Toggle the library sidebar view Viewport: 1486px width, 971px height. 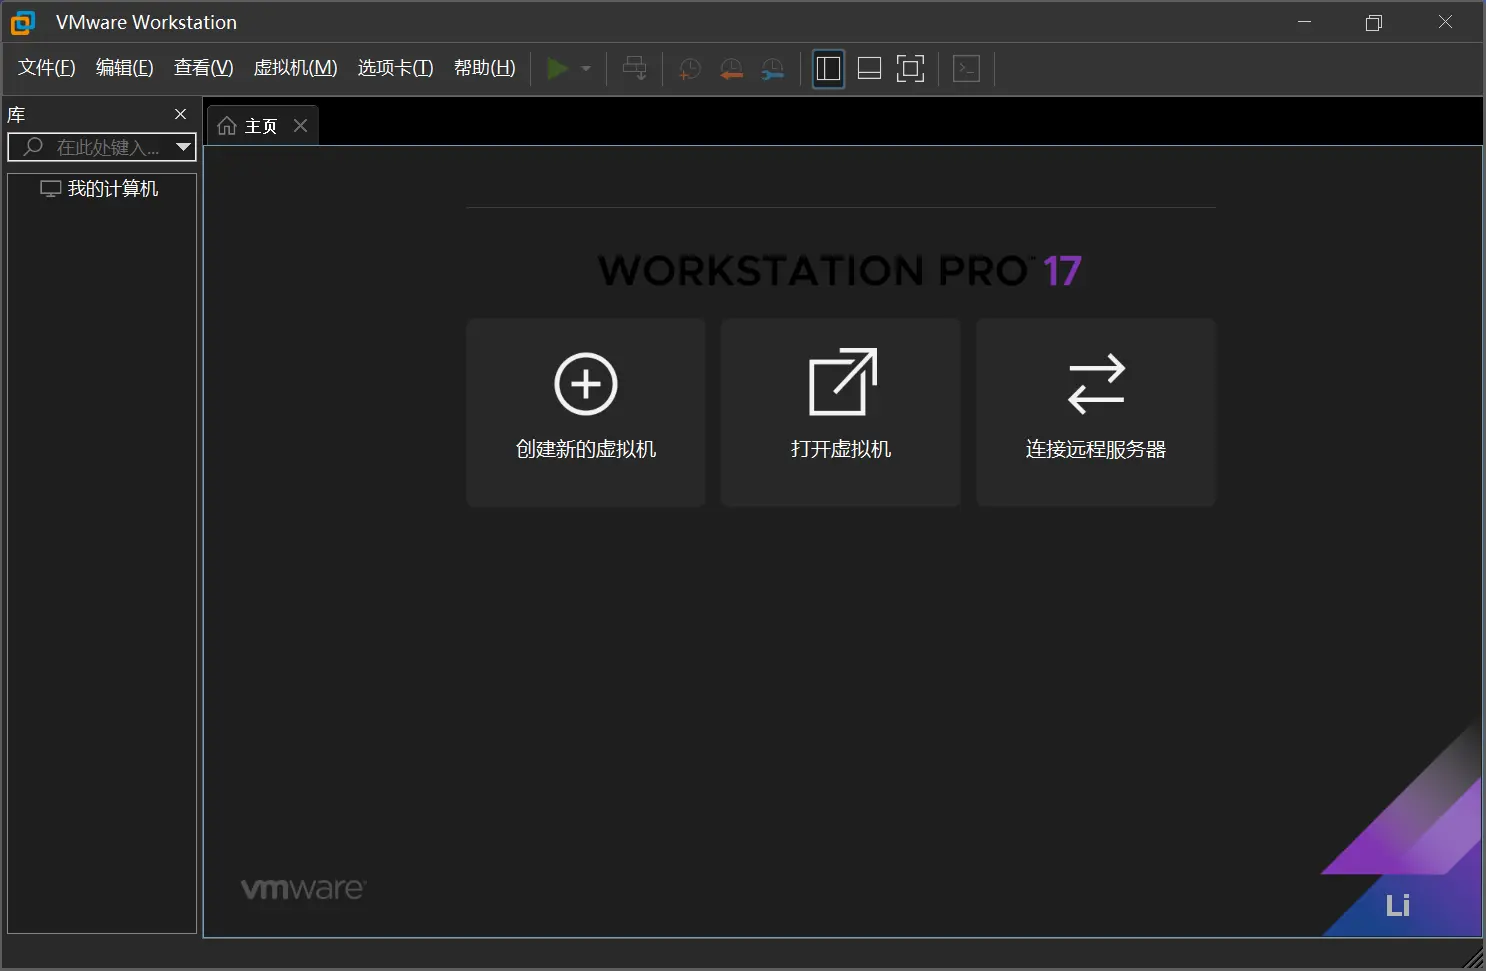click(828, 69)
